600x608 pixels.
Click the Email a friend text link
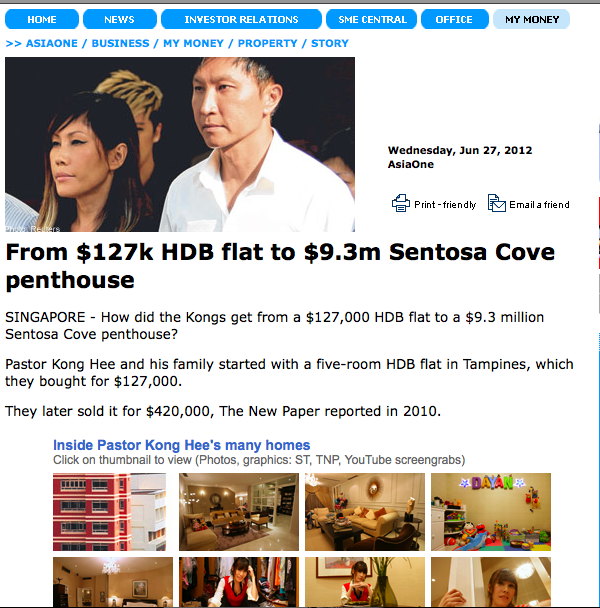click(539, 205)
